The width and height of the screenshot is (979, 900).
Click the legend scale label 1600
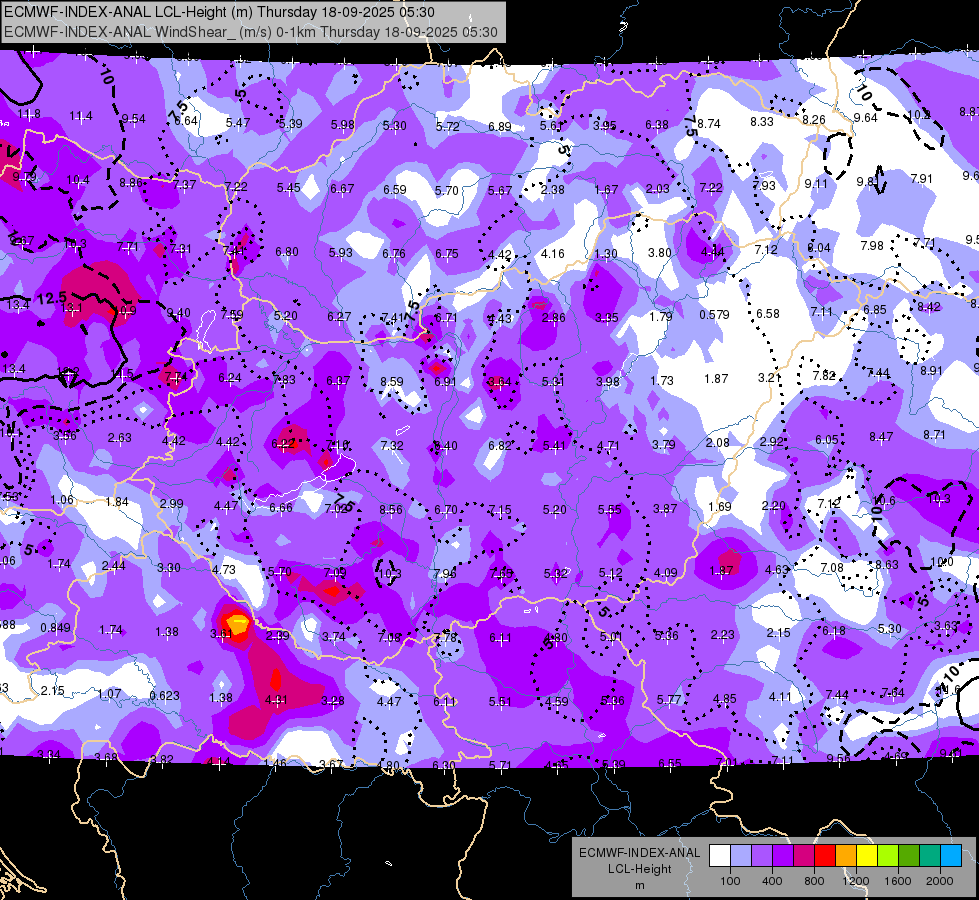click(897, 881)
